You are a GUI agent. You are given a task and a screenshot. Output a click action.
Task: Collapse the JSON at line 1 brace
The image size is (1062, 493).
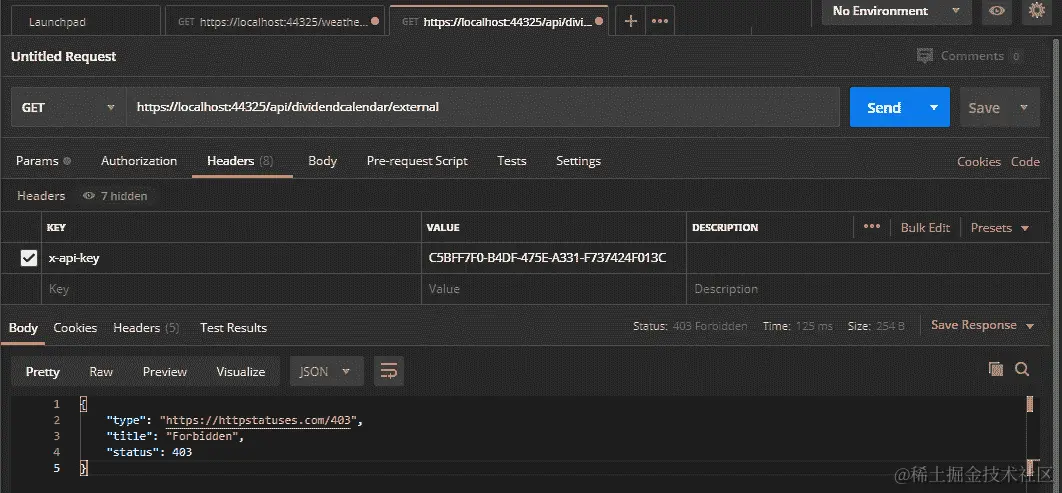83,404
